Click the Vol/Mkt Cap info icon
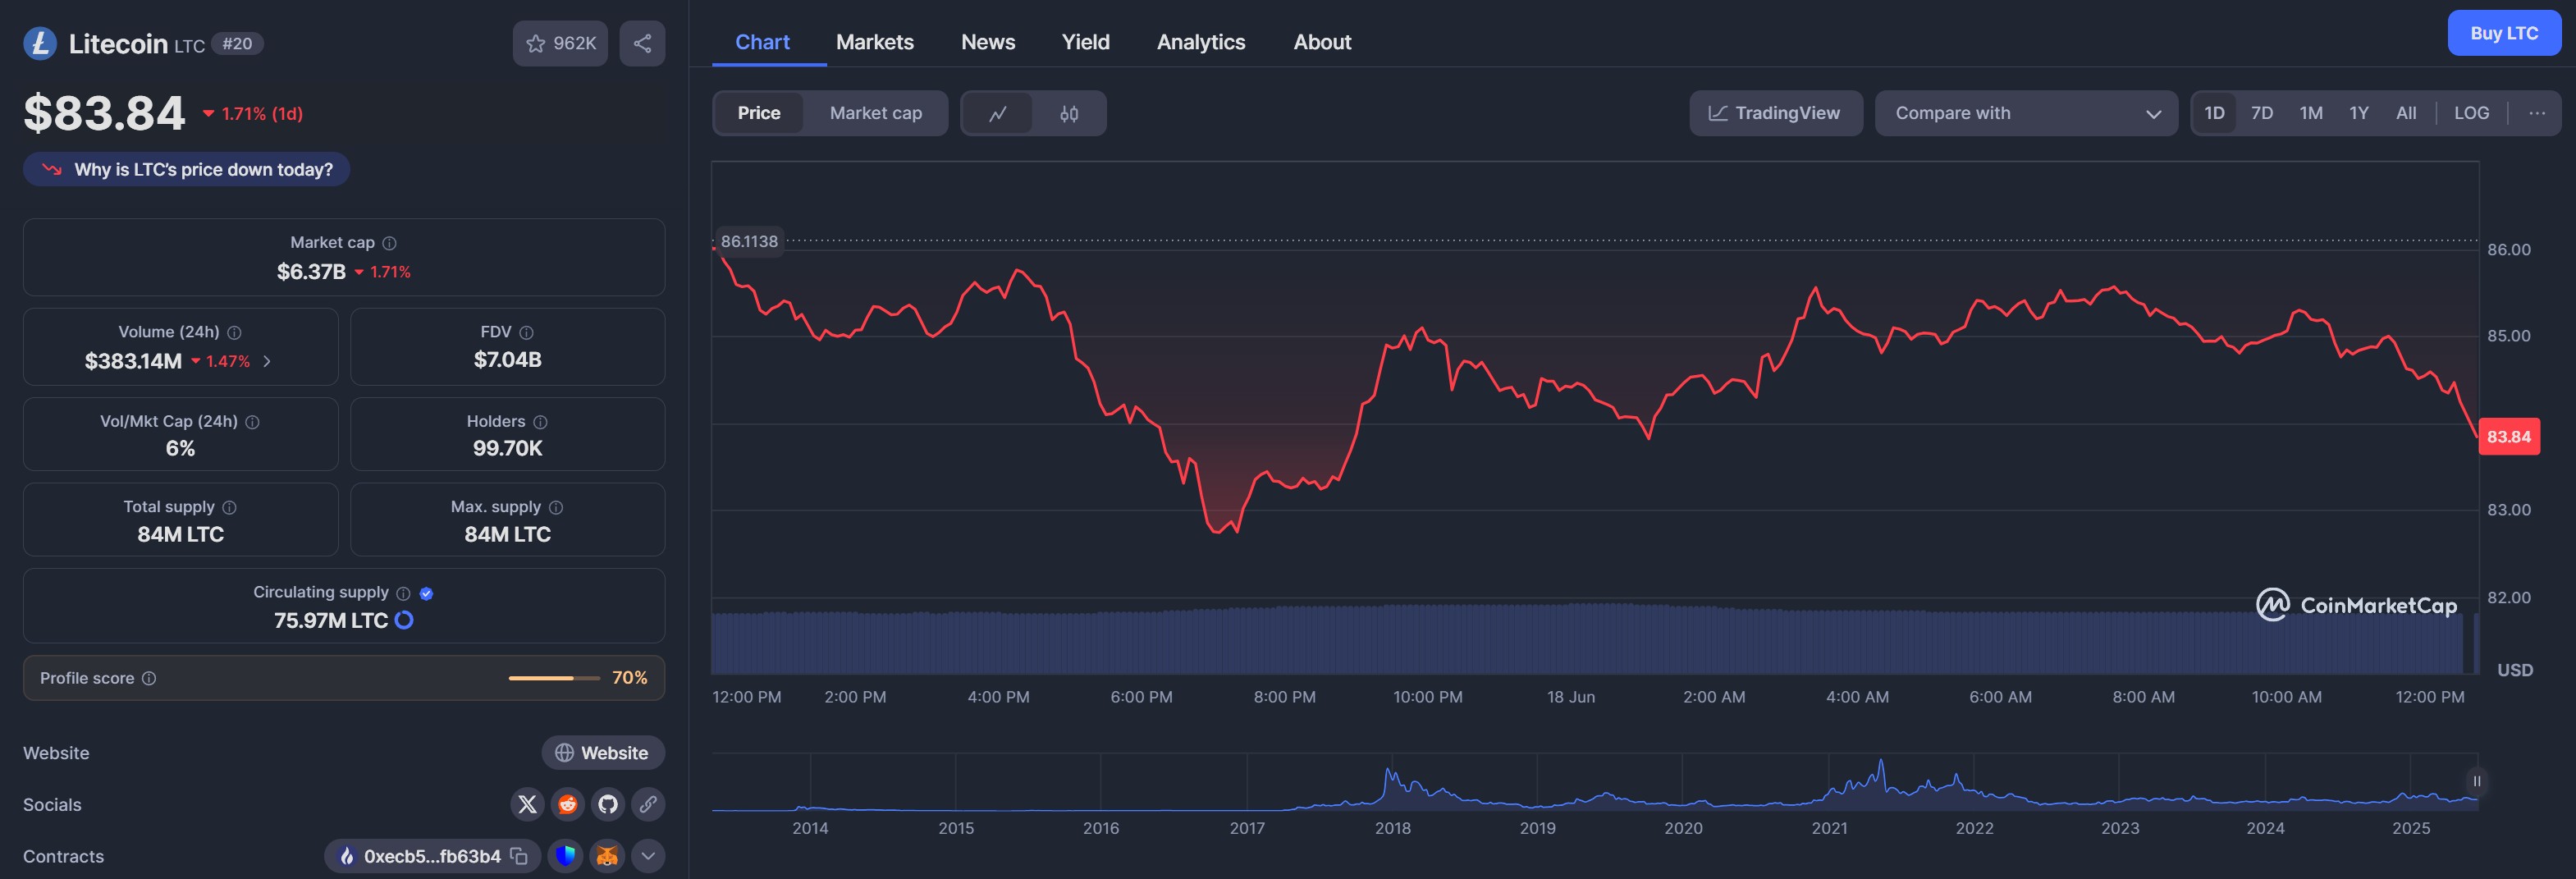This screenshot has width=2576, height=879. (252, 422)
